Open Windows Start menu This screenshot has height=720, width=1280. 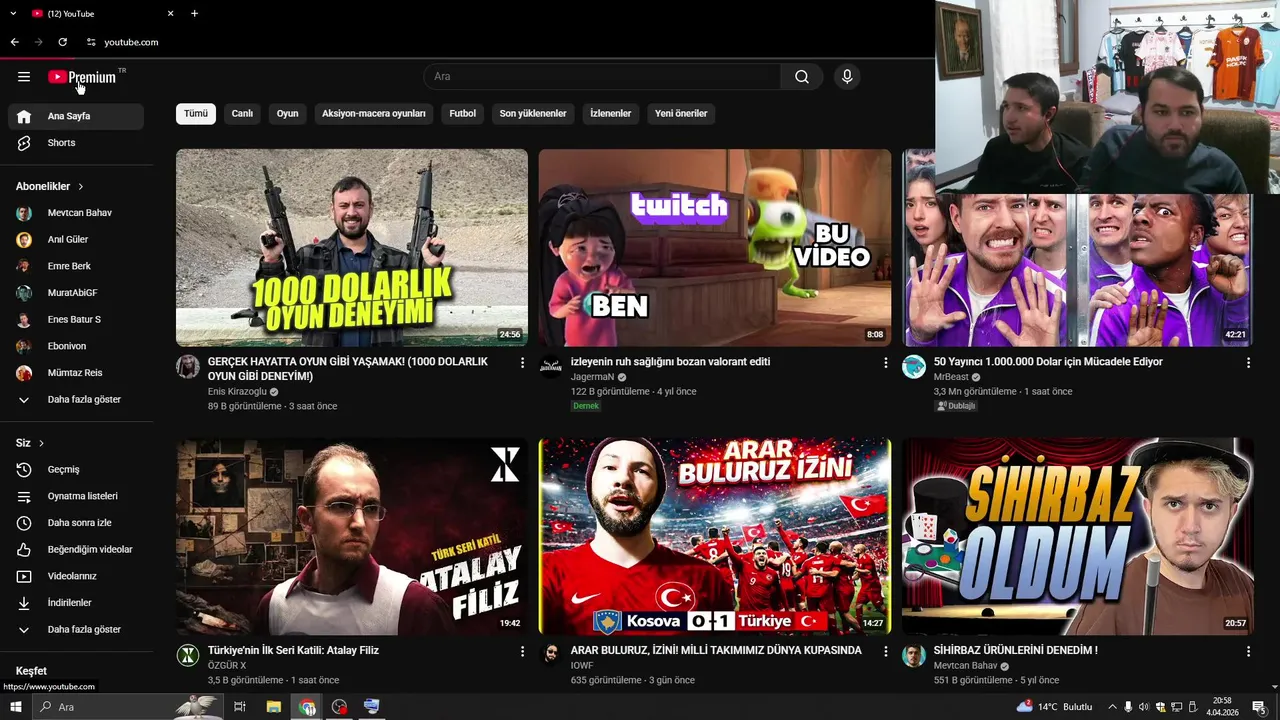click(x=15, y=707)
